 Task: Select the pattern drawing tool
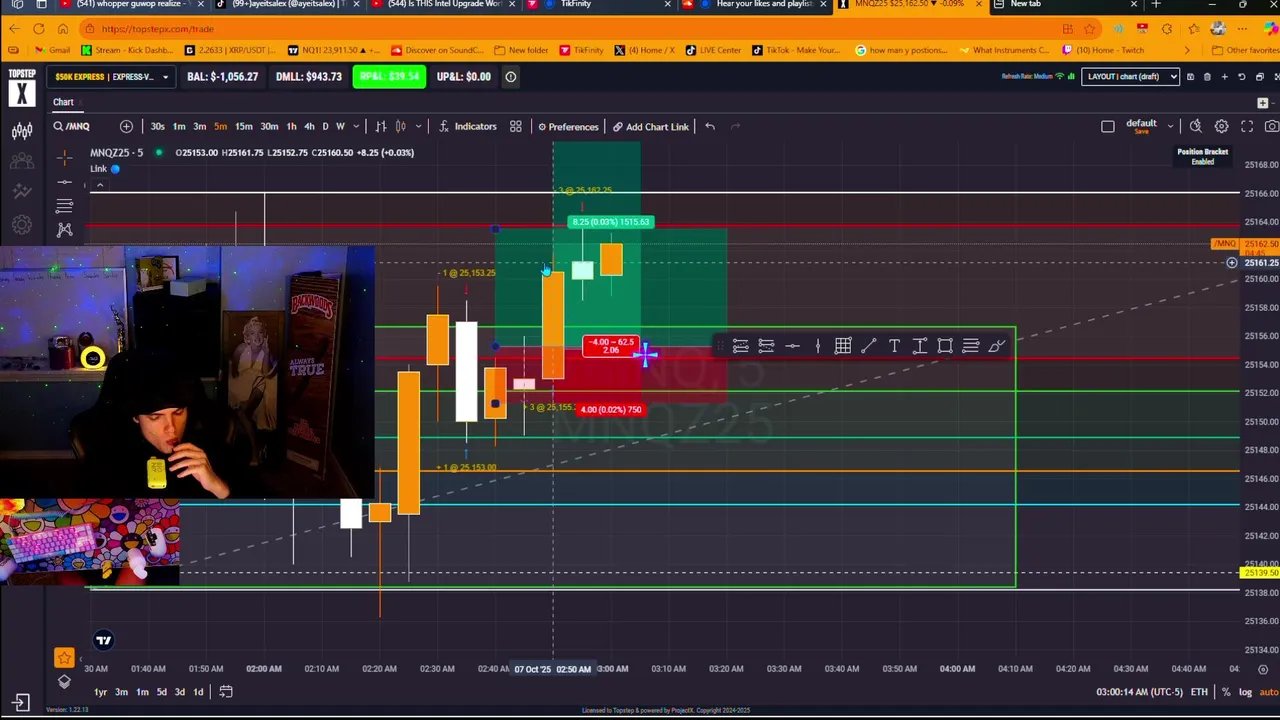coord(64,230)
